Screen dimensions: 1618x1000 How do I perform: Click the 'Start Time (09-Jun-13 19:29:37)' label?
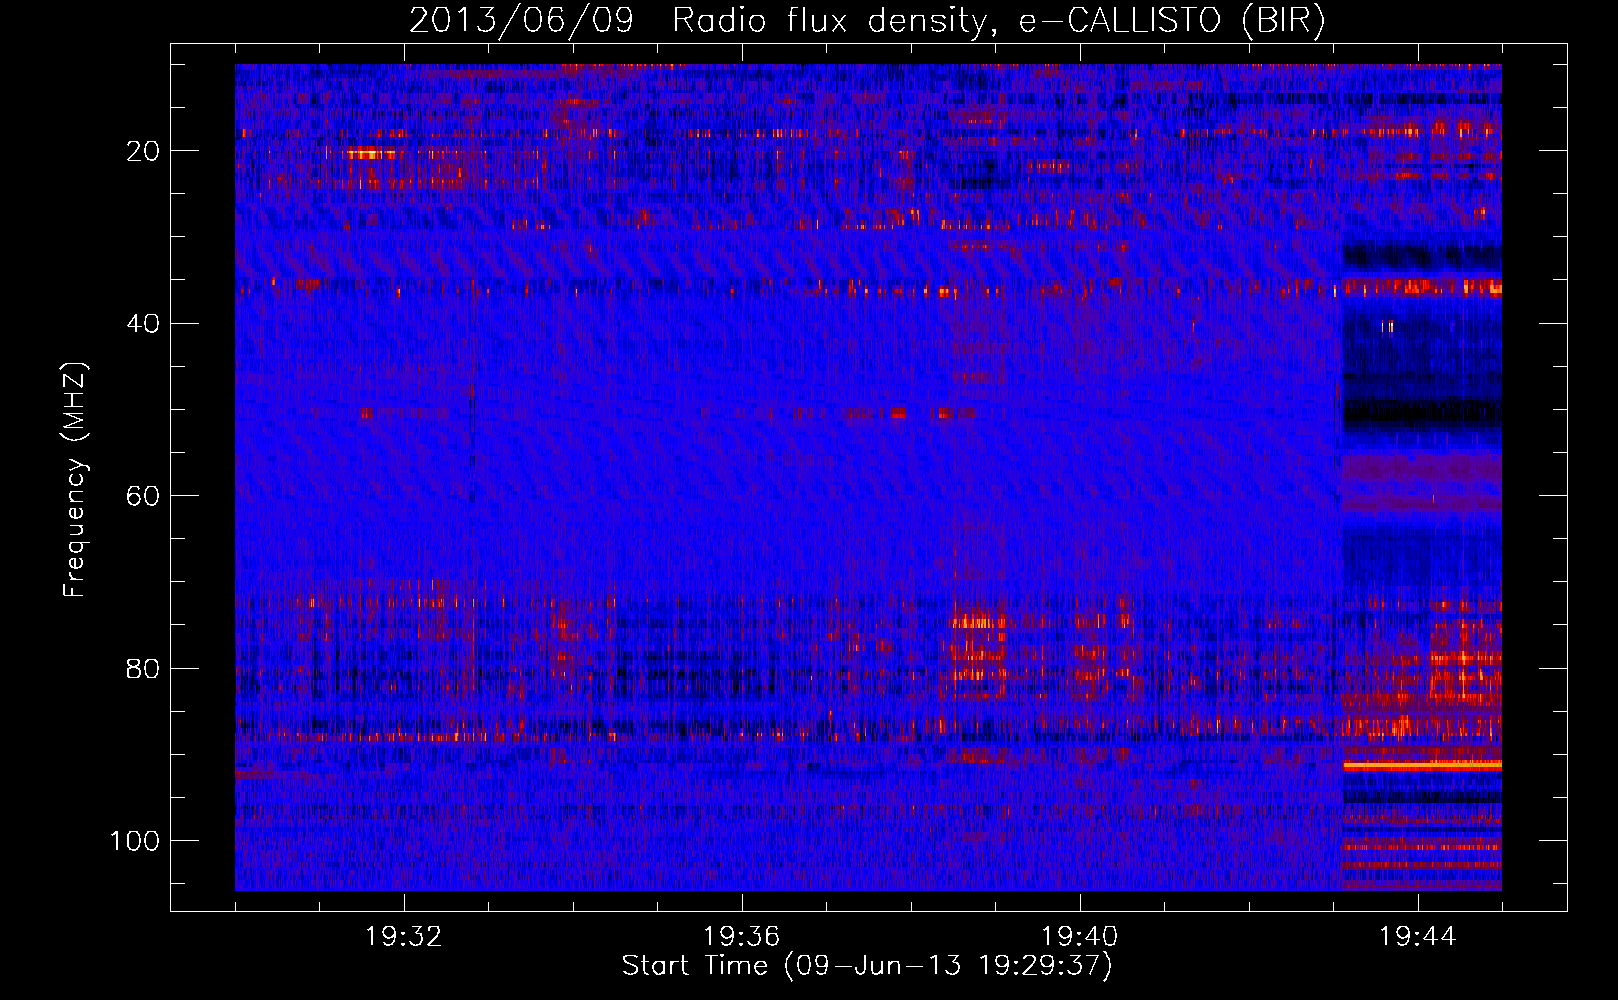[867, 966]
